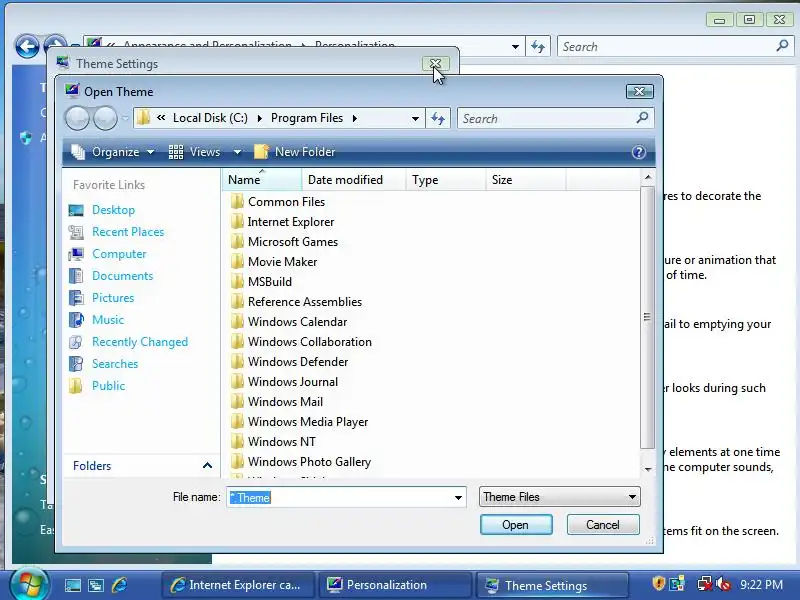800x600 pixels.
Task: Select the Windows Defender folder icon
Action: [x=237, y=361]
